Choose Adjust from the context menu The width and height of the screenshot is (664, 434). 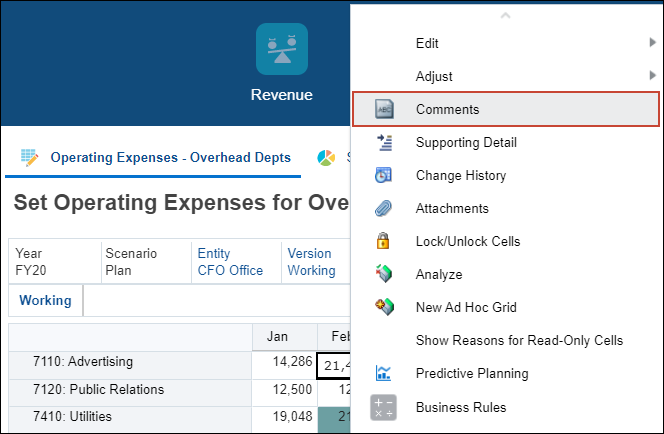pos(505,76)
